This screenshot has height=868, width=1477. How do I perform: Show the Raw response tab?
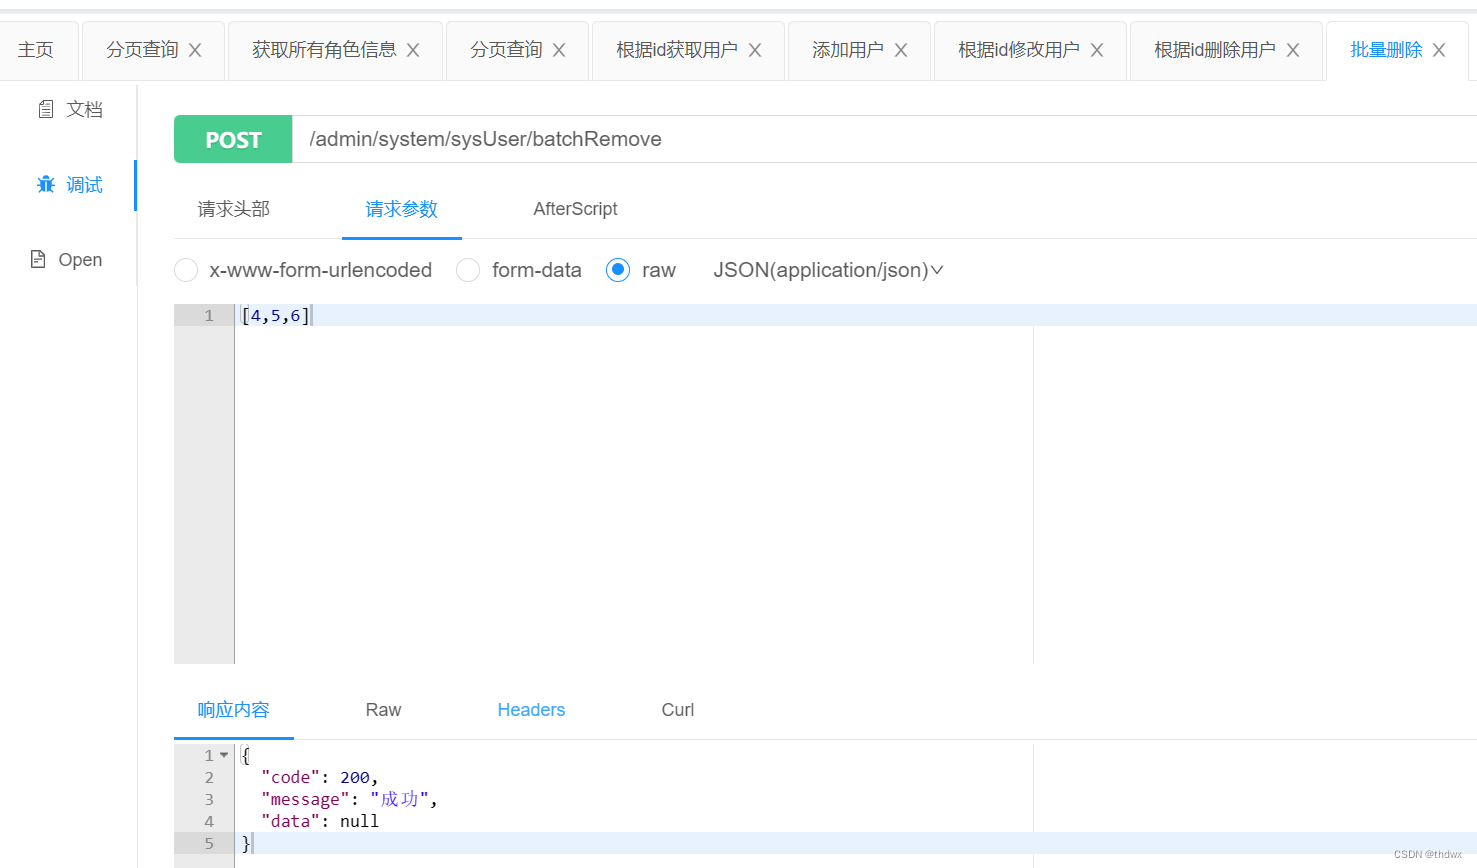click(x=383, y=710)
